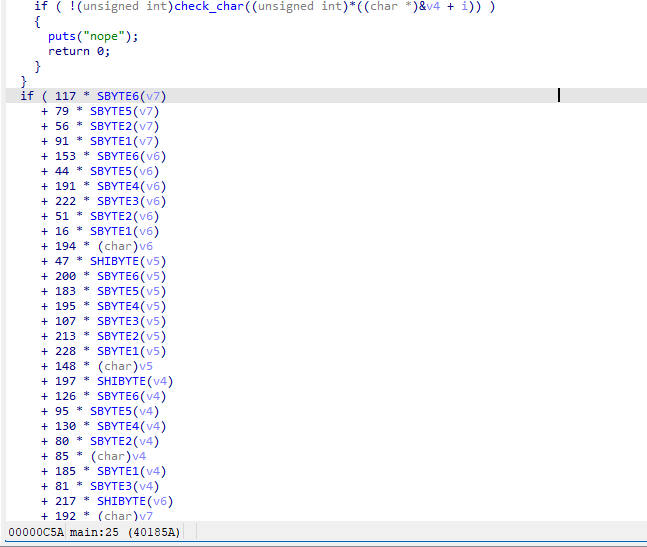Click the (40185A) address in status bar

(x=153, y=532)
